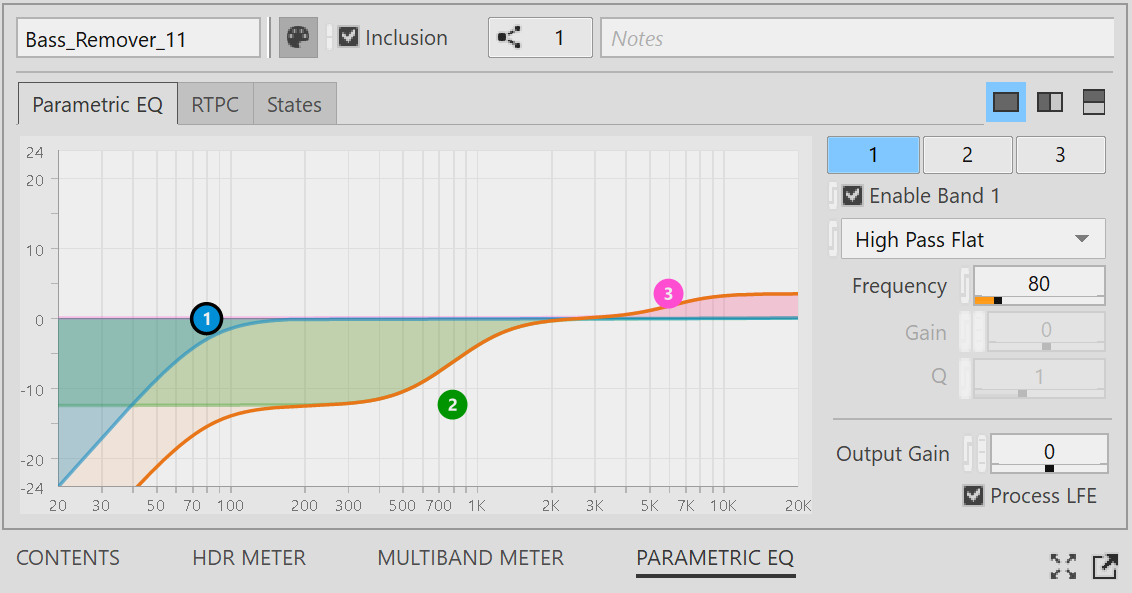This screenshot has height=593, width=1132.
Task: Select band 3 button
Action: (1061, 155)
